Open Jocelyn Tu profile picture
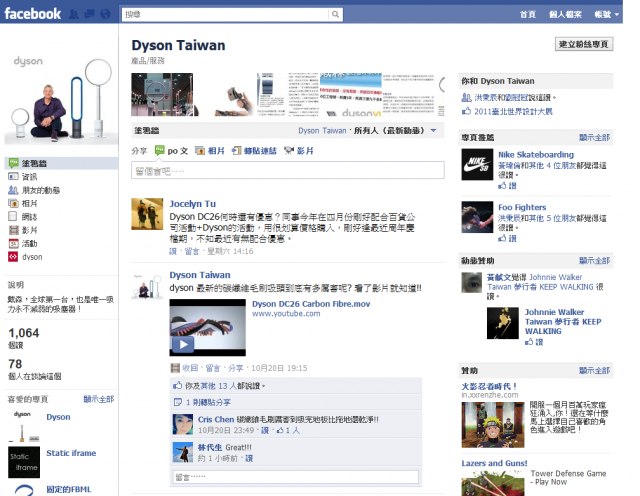Image resolution: width=640 pixels, height=496 pixels. (147, 214)
